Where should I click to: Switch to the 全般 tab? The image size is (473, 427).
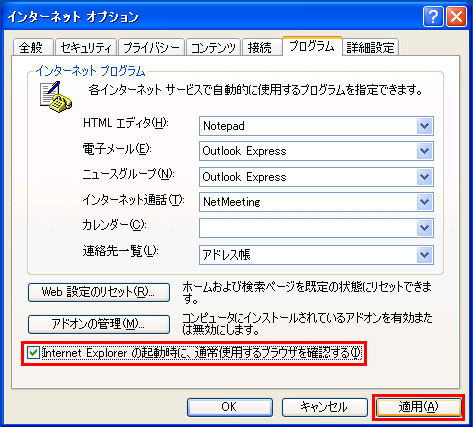(x=32, y=47)
